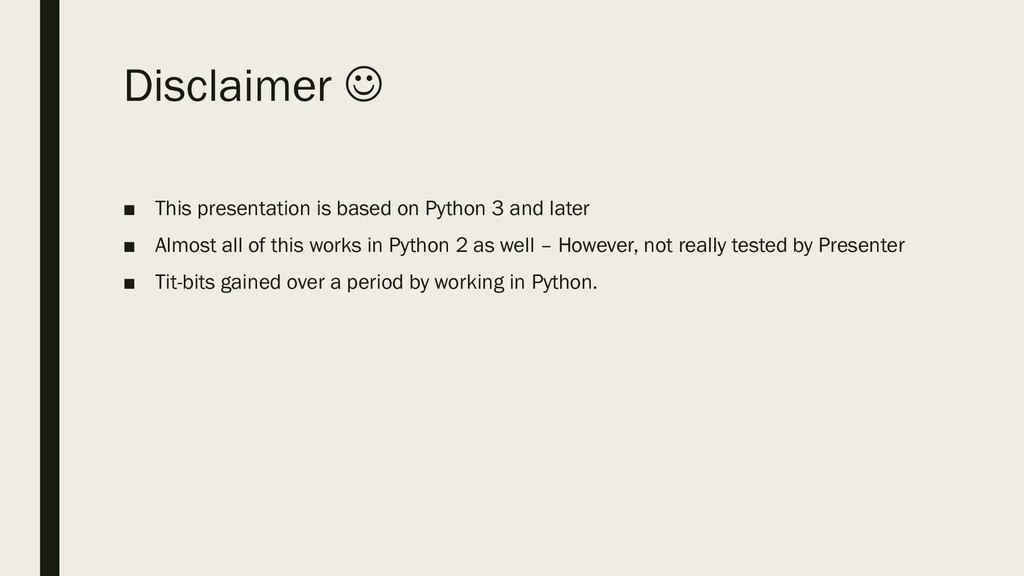Select the line about Python 3 and later
The height and width of the screenshot is (576, 1024).
pyautogui.click(x=372, y=209)
